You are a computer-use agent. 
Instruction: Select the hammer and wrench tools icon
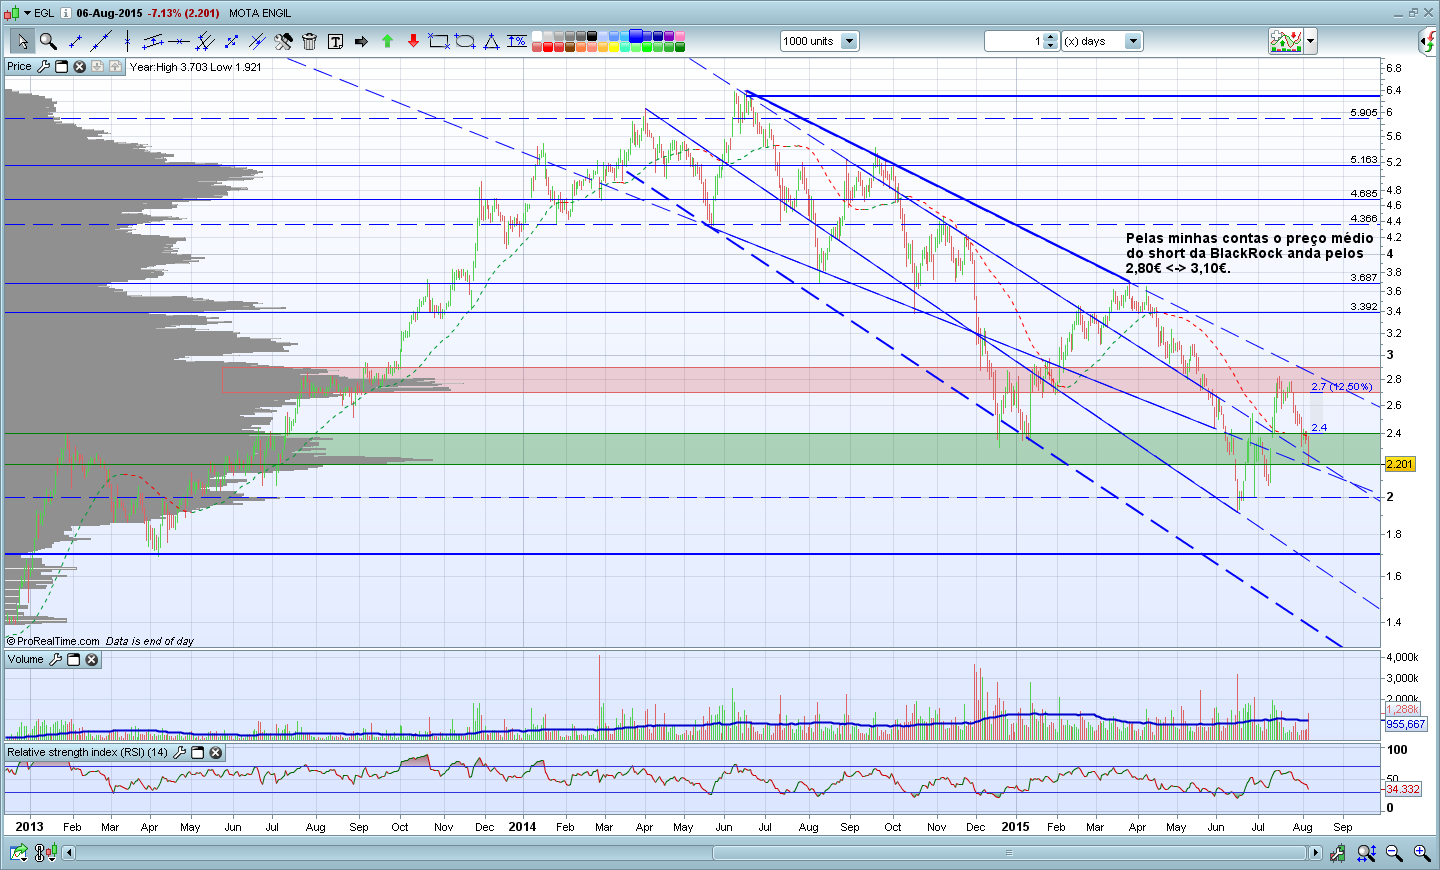(283, 41)
